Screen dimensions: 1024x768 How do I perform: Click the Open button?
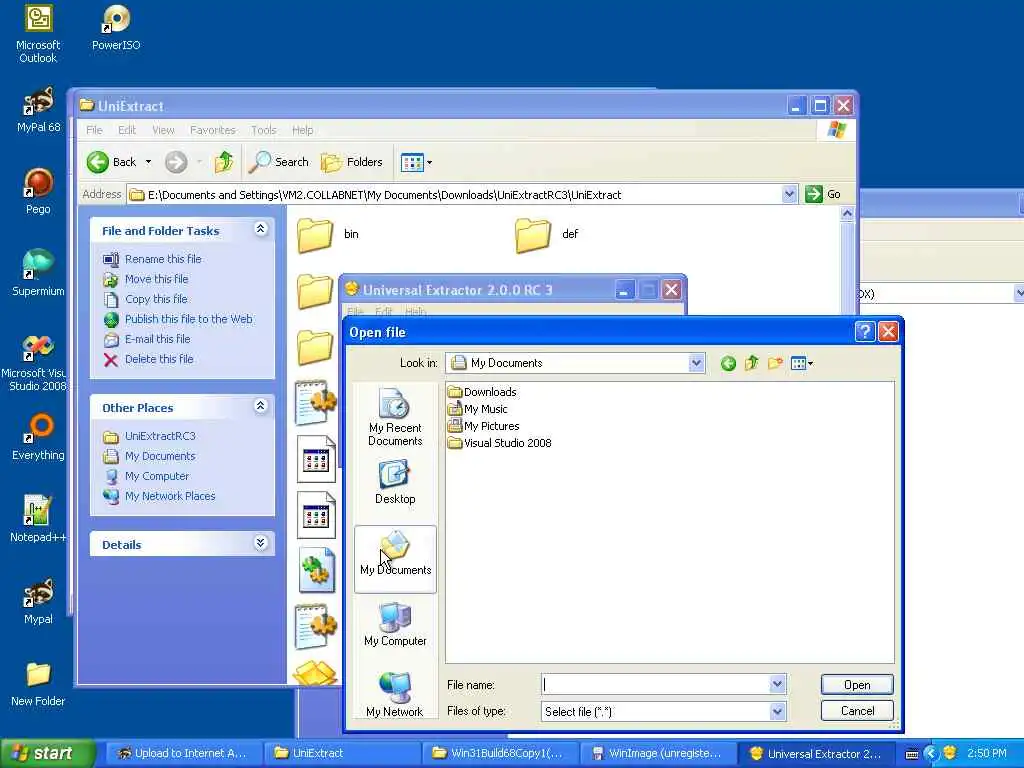point(857,684)
